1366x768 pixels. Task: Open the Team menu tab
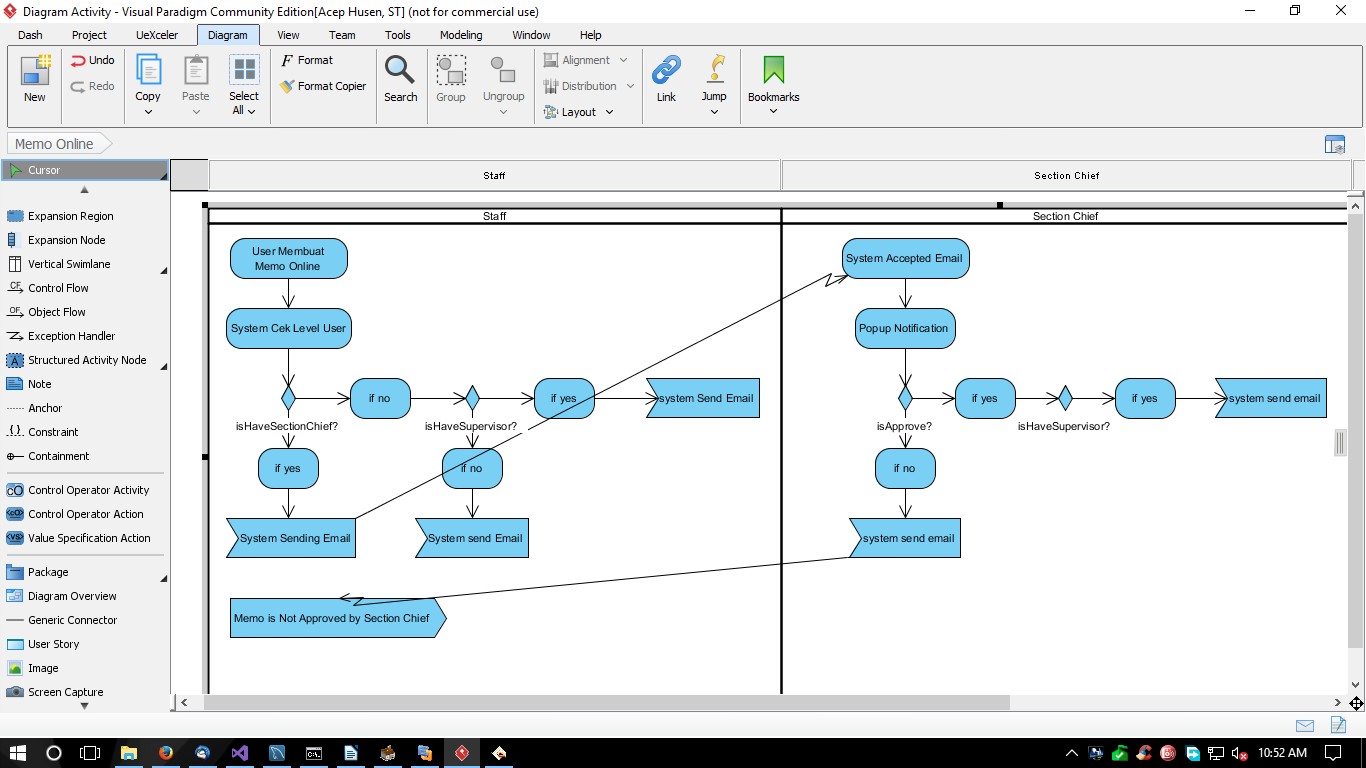342,35
